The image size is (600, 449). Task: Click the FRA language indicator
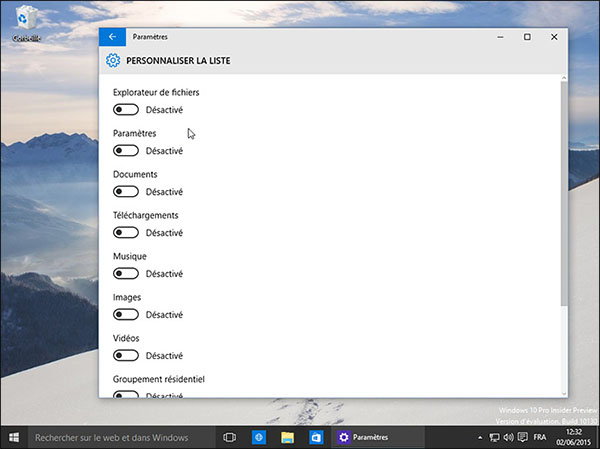coord(540,437)
